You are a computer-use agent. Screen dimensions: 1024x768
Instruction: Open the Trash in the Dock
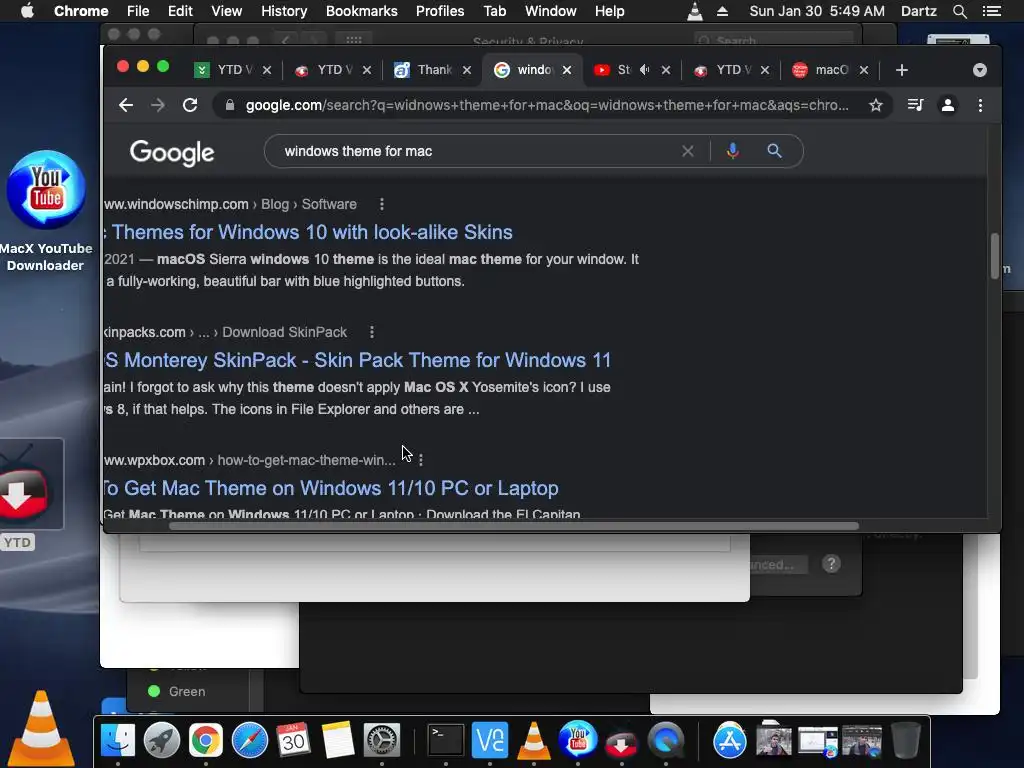tap(905, 740)
